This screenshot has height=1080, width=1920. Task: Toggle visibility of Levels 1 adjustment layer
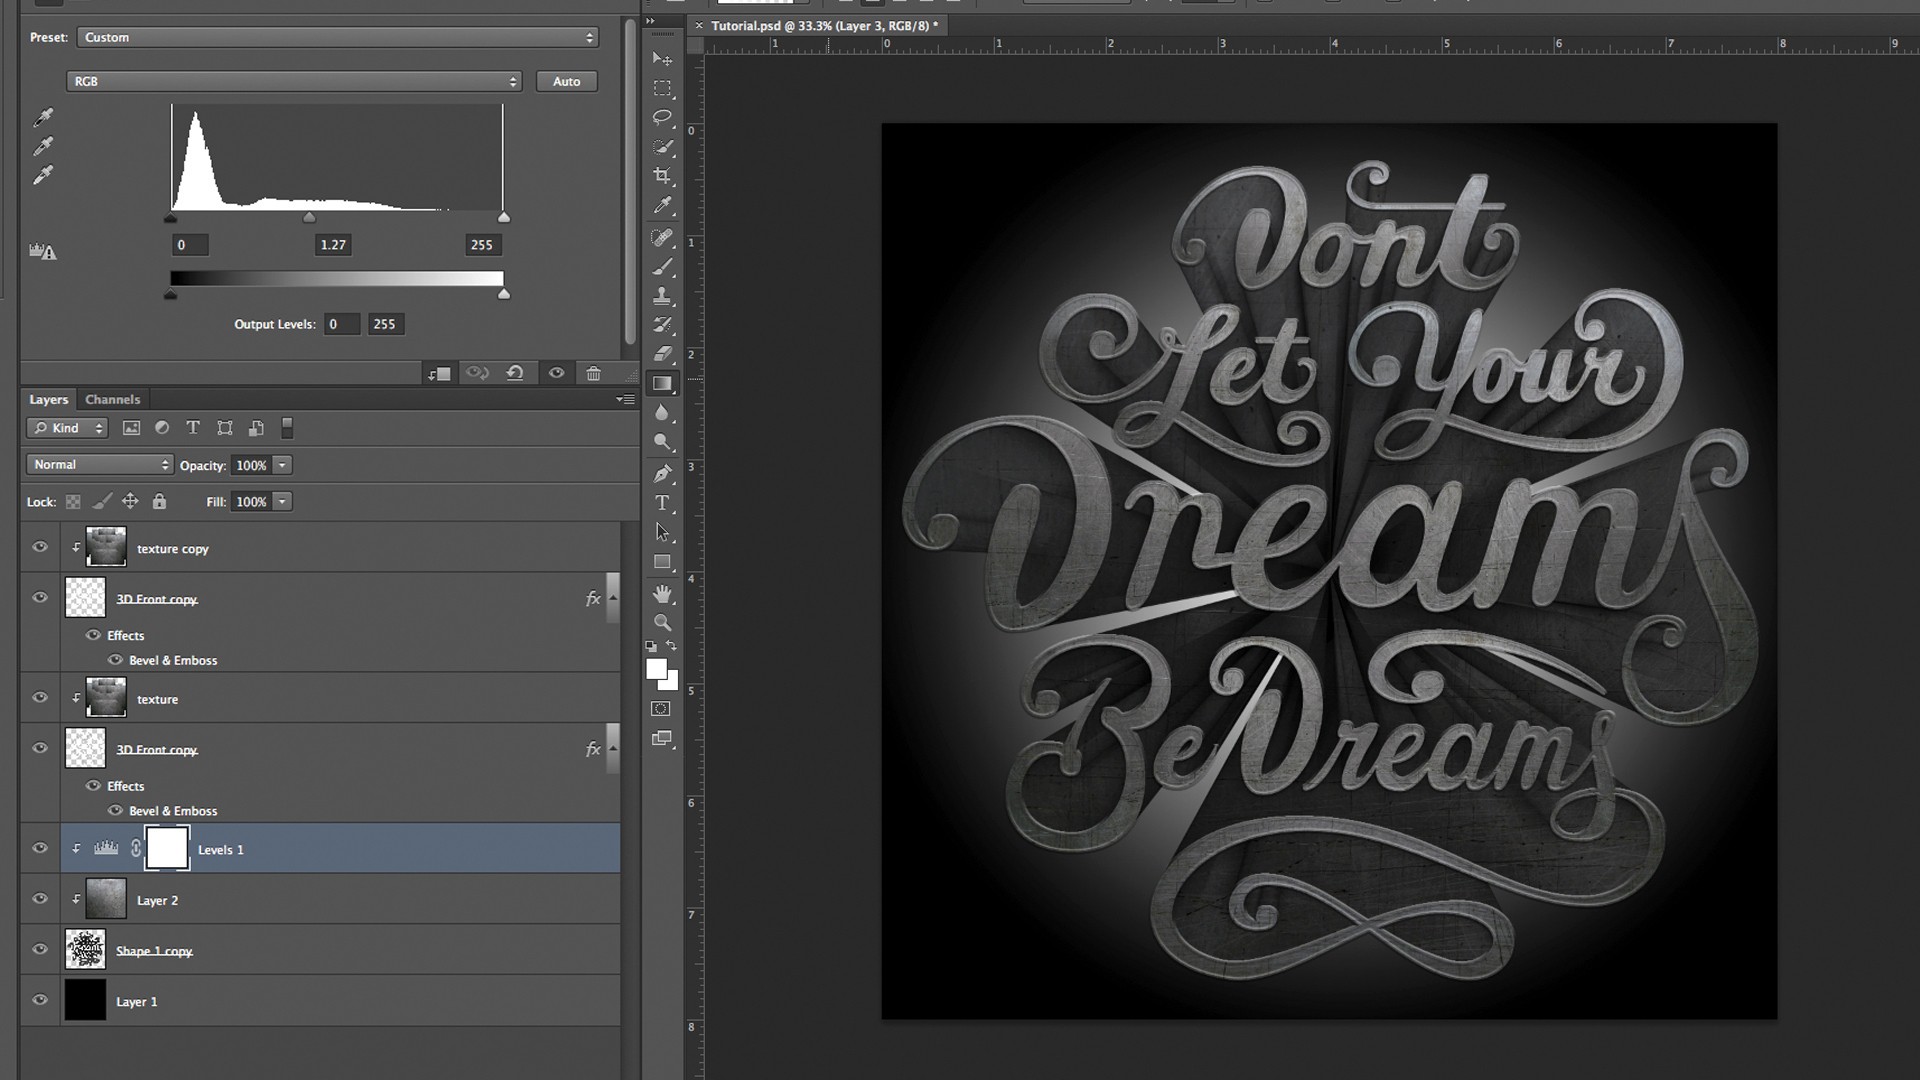pos(38,848)
